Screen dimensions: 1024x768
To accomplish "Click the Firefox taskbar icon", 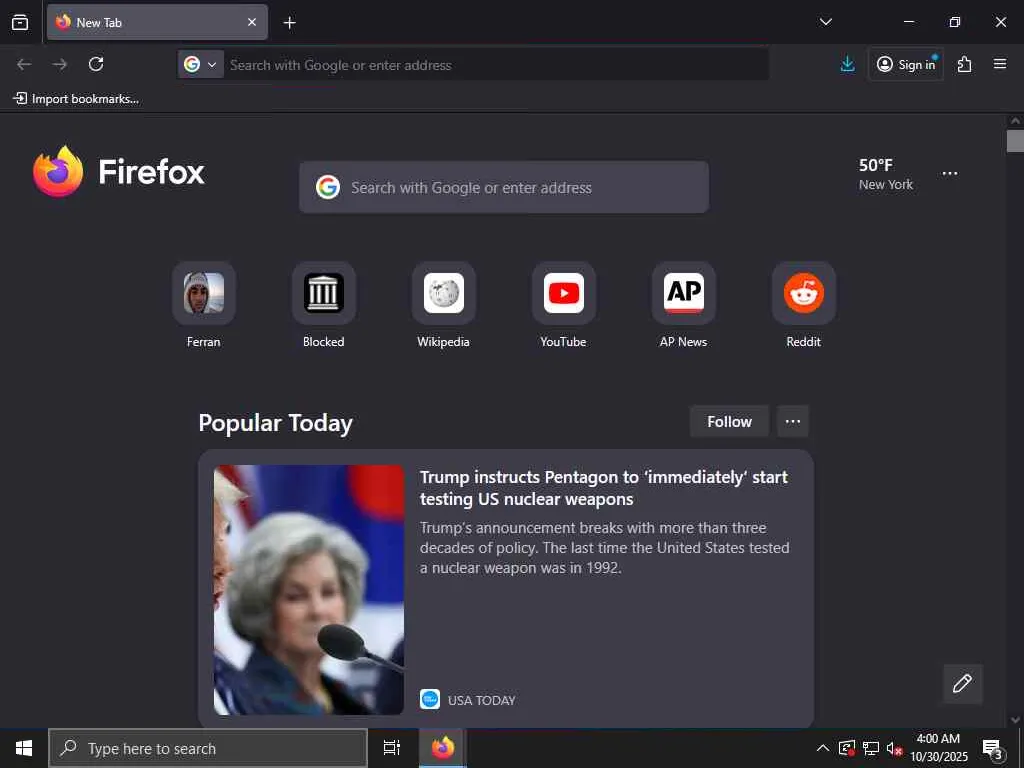I will (x=443, y=748).
